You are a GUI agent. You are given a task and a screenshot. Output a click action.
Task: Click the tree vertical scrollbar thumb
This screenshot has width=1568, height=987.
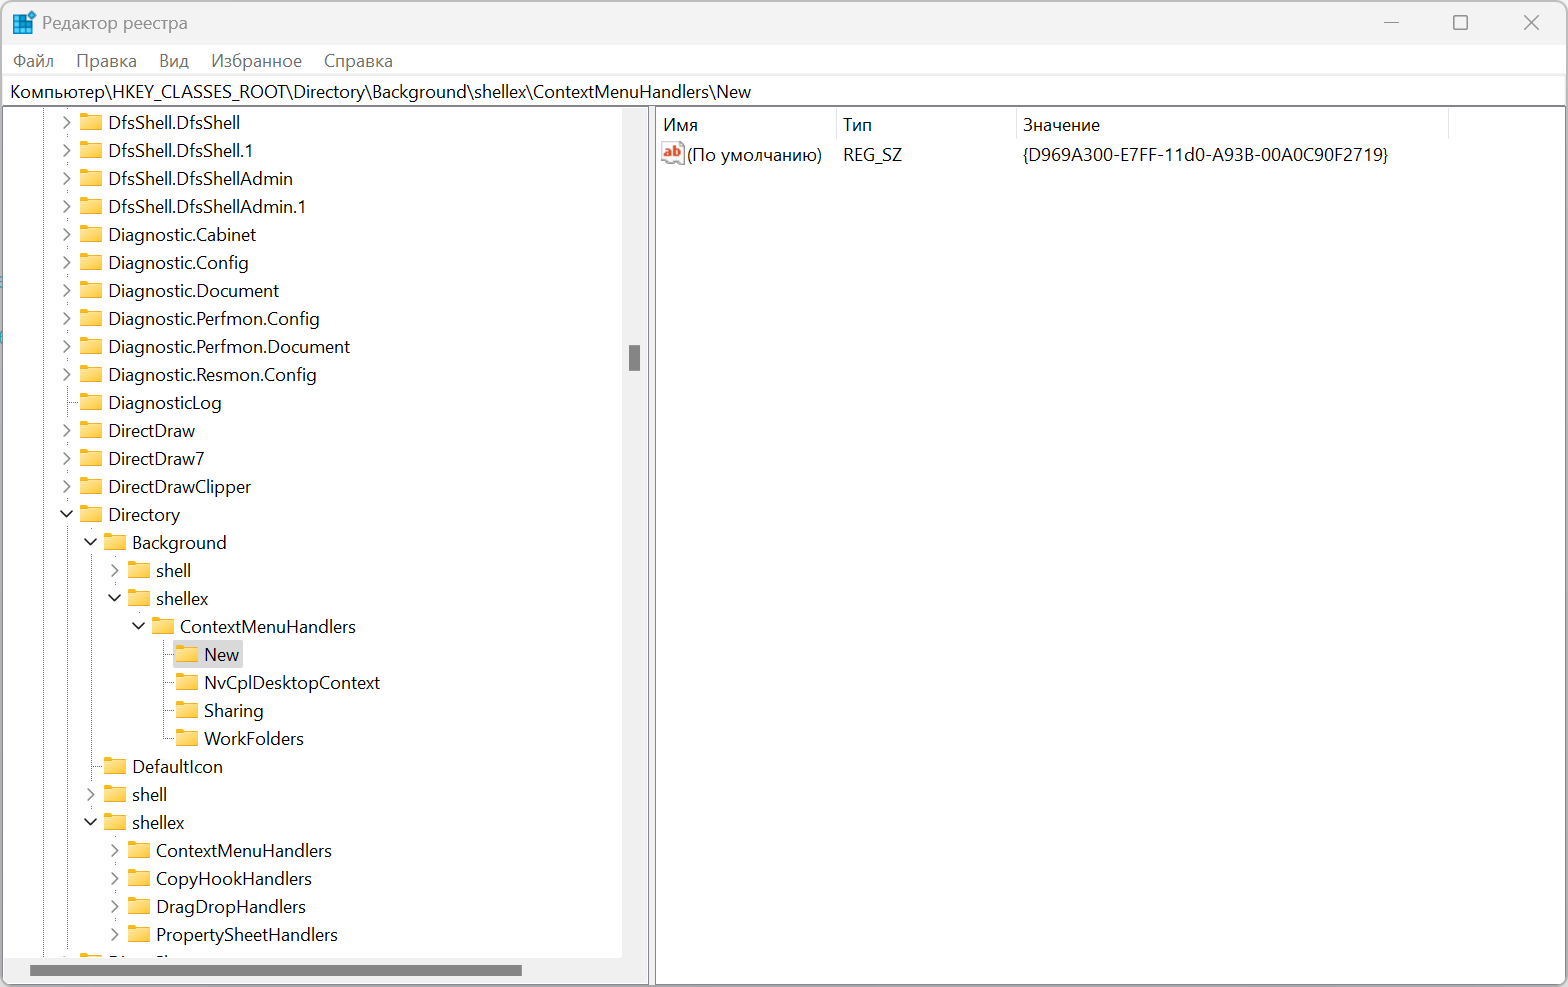coord(634,357)
